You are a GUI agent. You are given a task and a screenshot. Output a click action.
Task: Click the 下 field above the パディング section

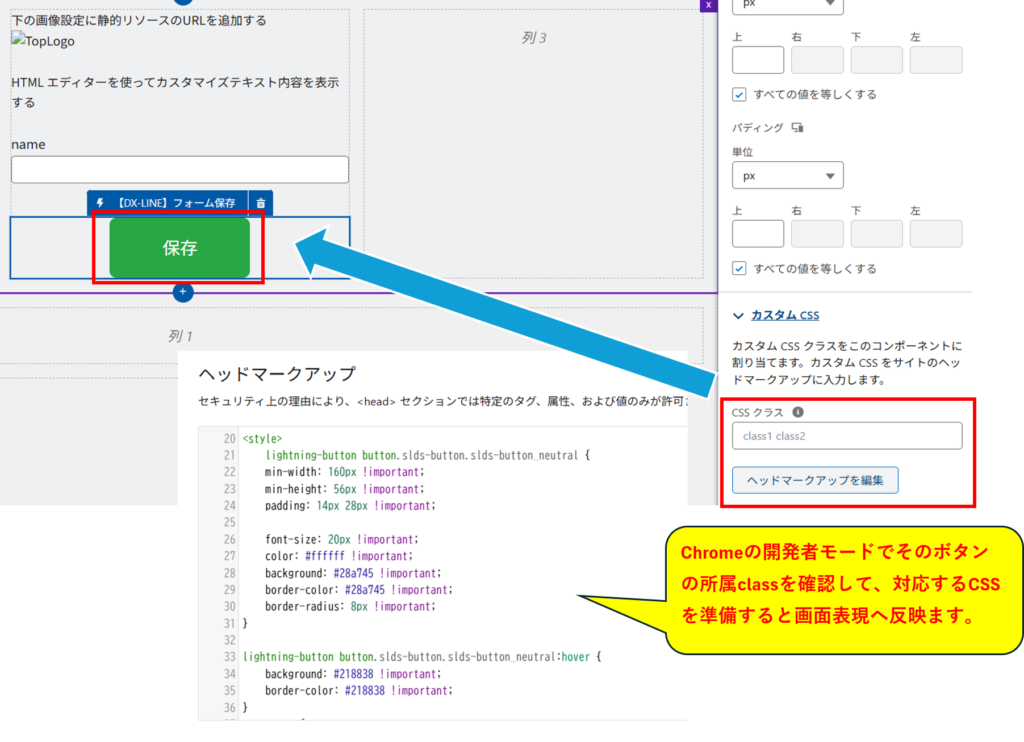point(876,60)
